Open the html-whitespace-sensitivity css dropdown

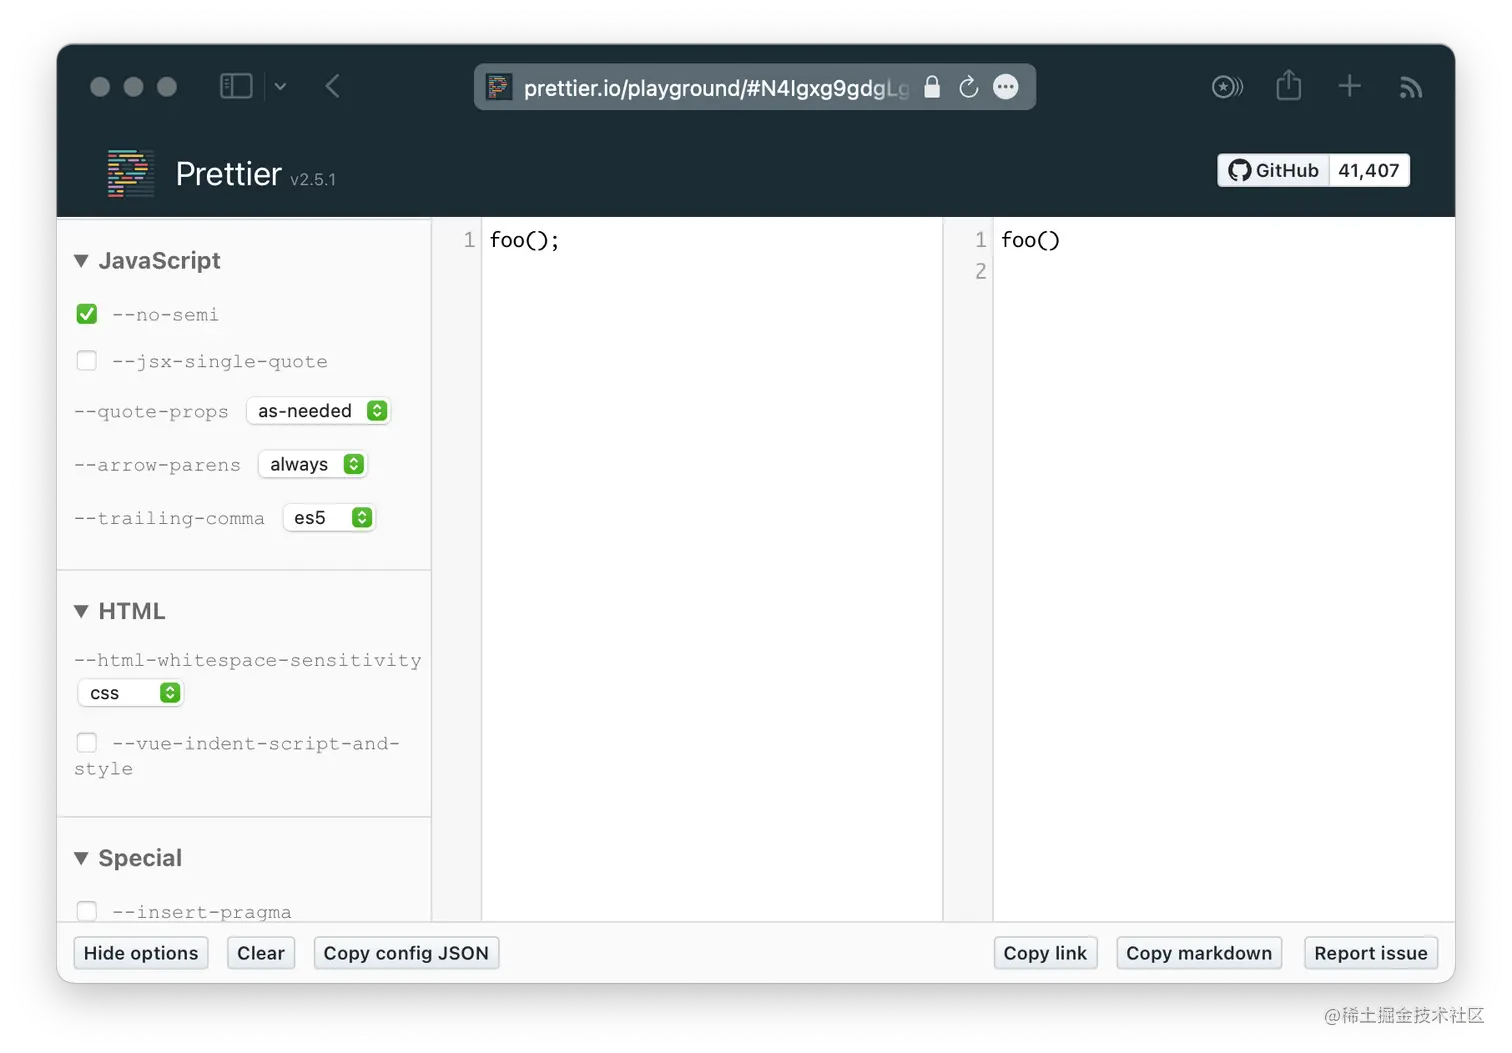pos(130,693)
